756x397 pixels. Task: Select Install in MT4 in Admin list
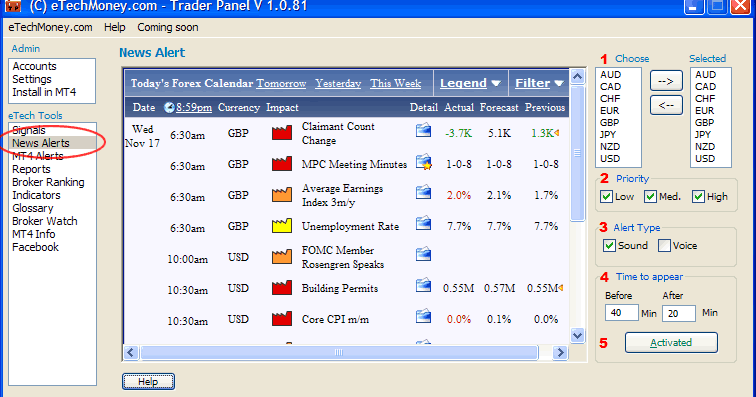point(44,92)
